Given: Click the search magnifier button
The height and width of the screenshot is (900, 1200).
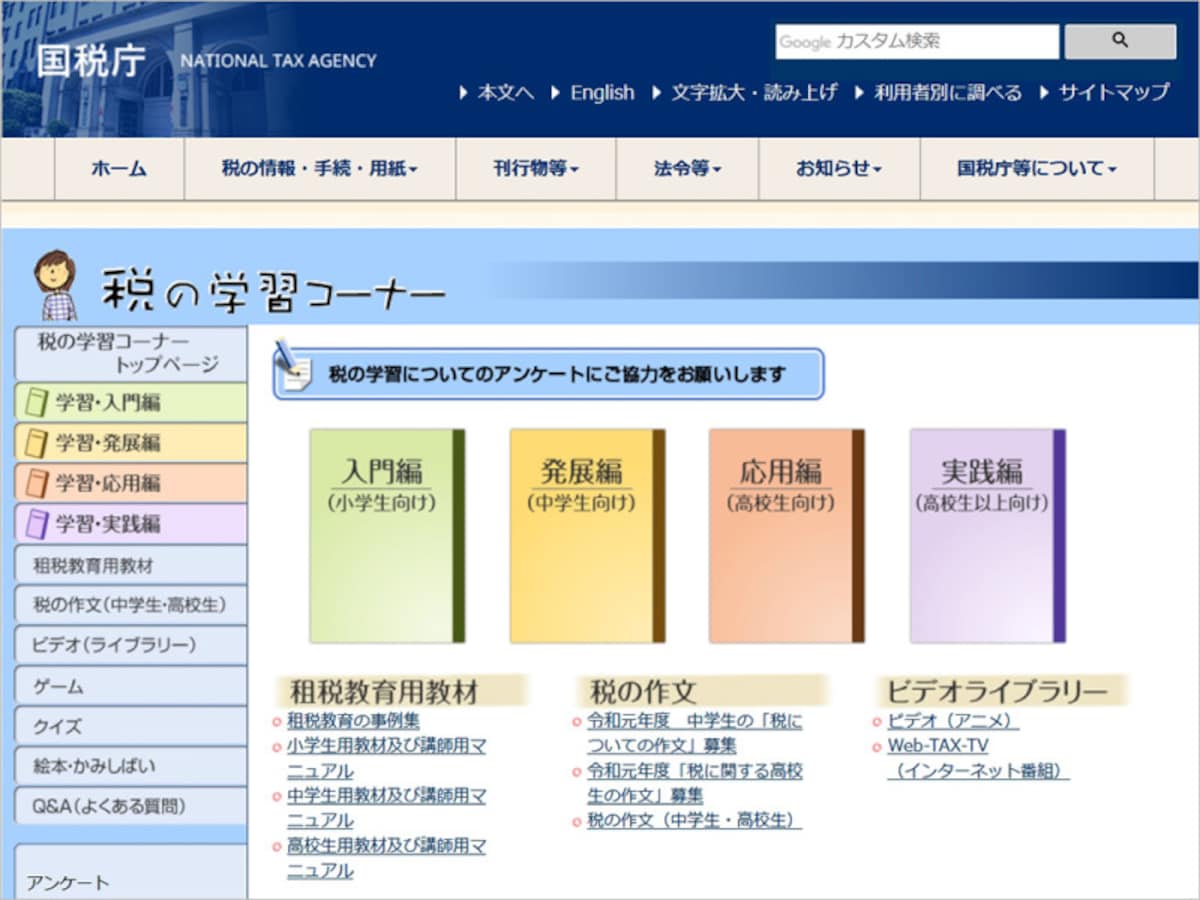Looking at the screenshot, I should 1120,41.
